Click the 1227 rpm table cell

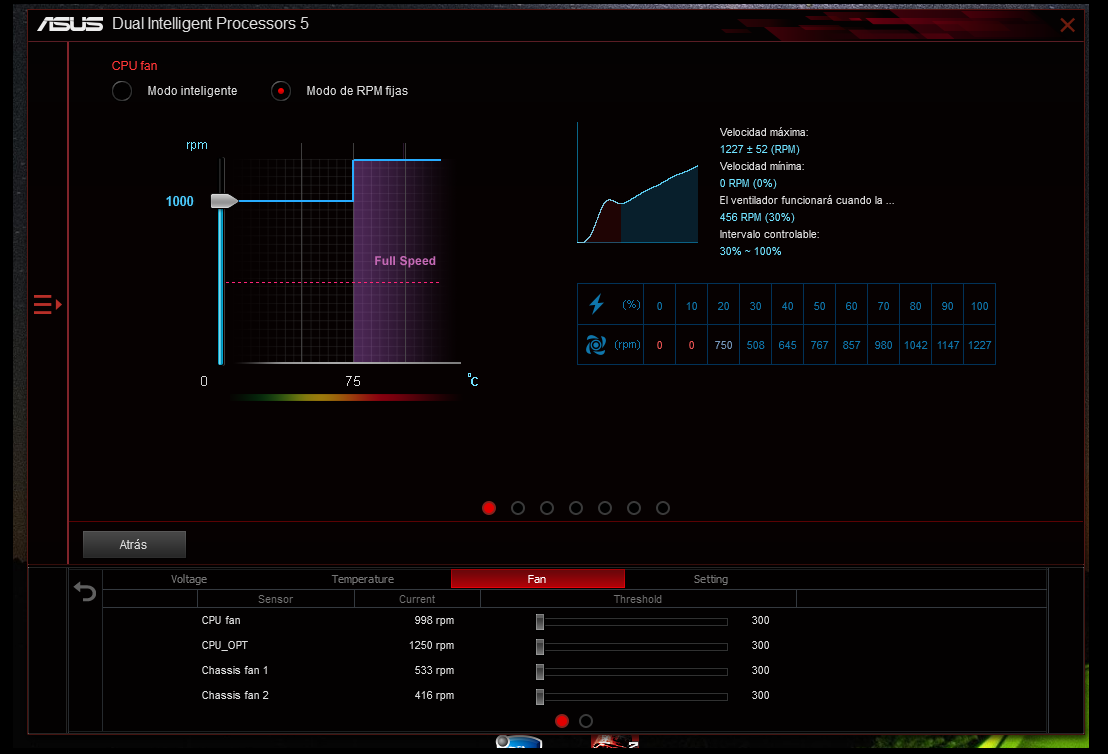click(979, 345)
